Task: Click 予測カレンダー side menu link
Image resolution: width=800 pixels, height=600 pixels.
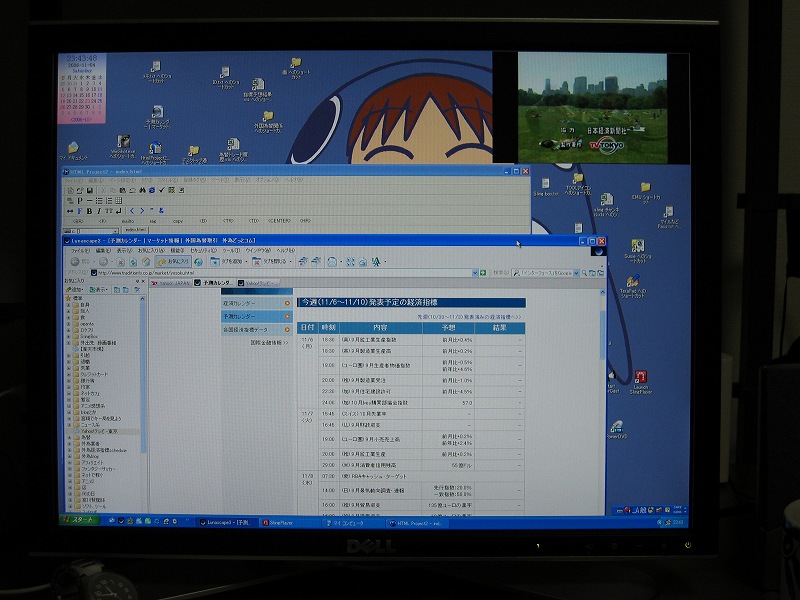Action: (256, 316)
